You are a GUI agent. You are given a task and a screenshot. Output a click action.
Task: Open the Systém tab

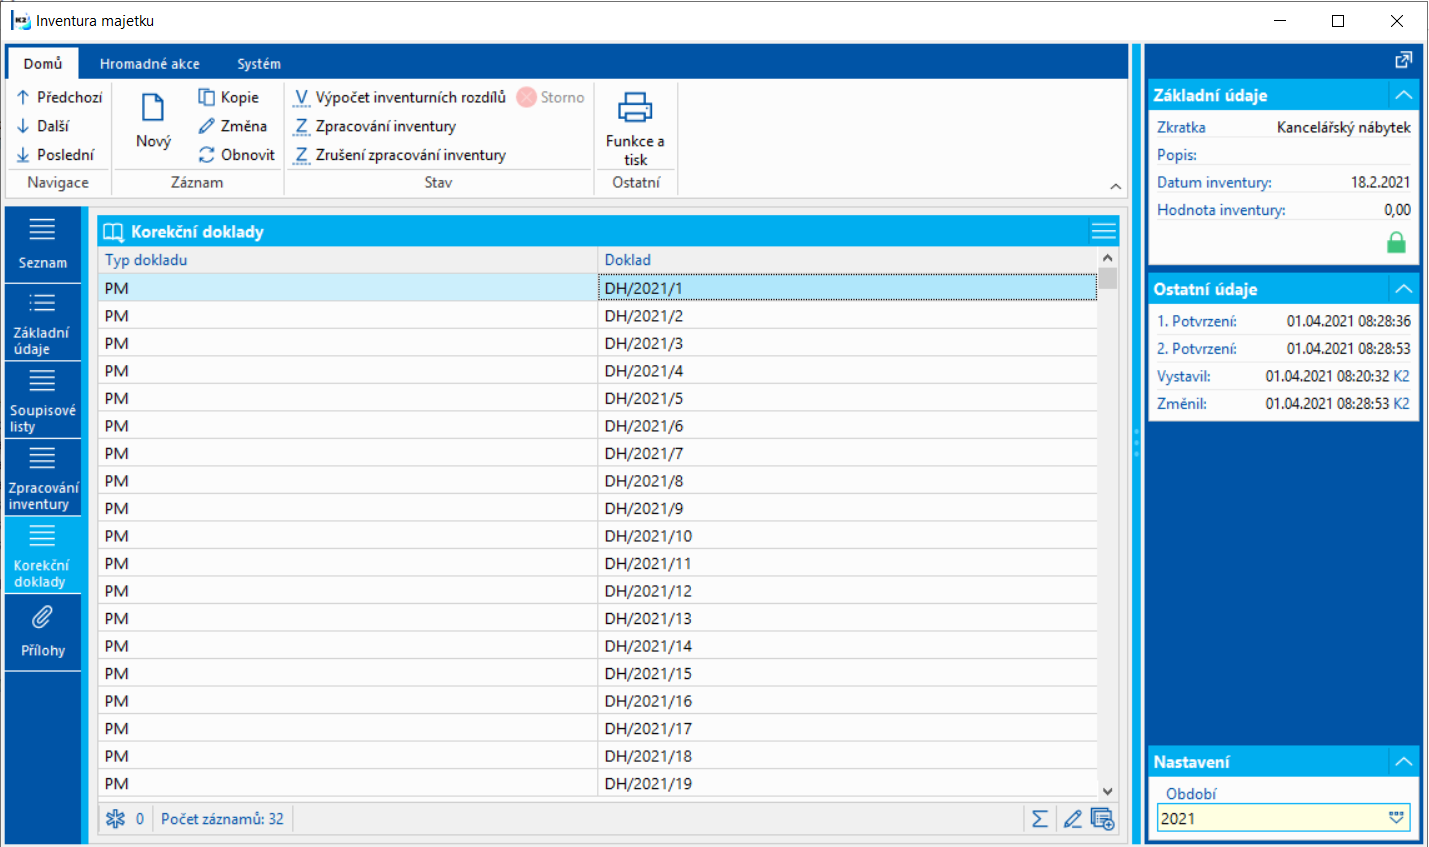(x=259, y=63)
